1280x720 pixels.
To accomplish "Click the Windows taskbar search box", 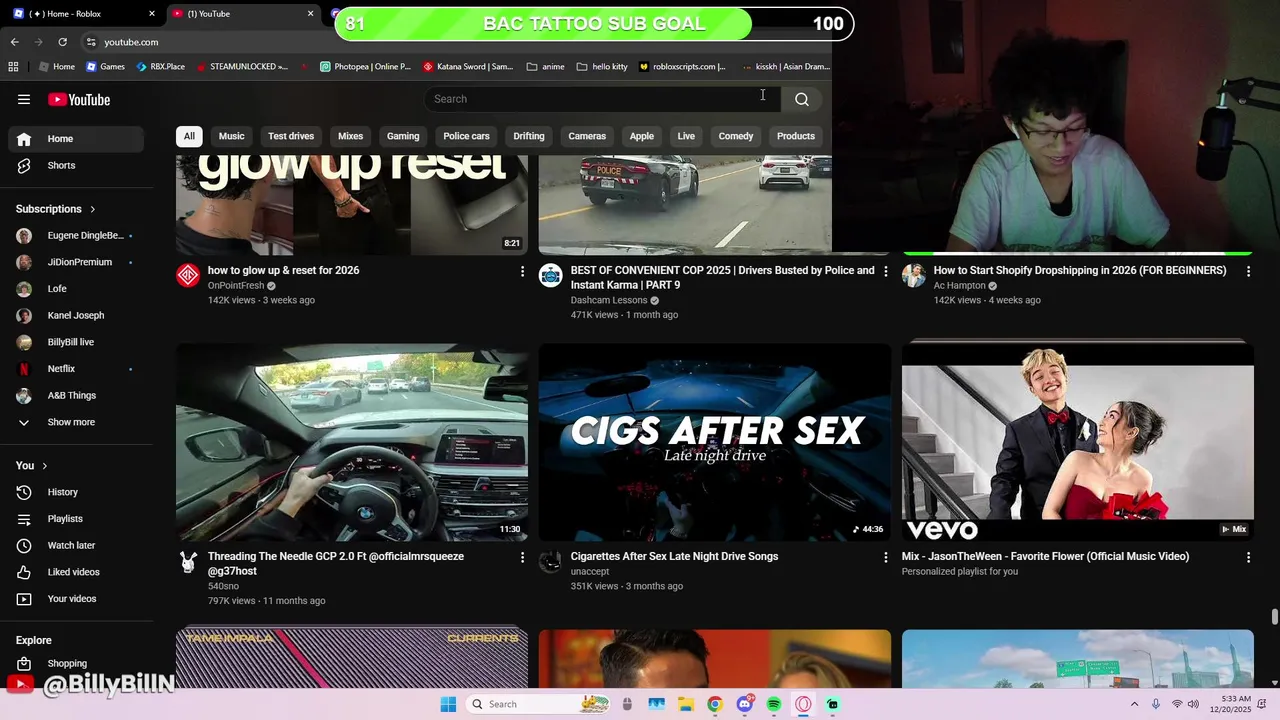I will tap(538, 704).
